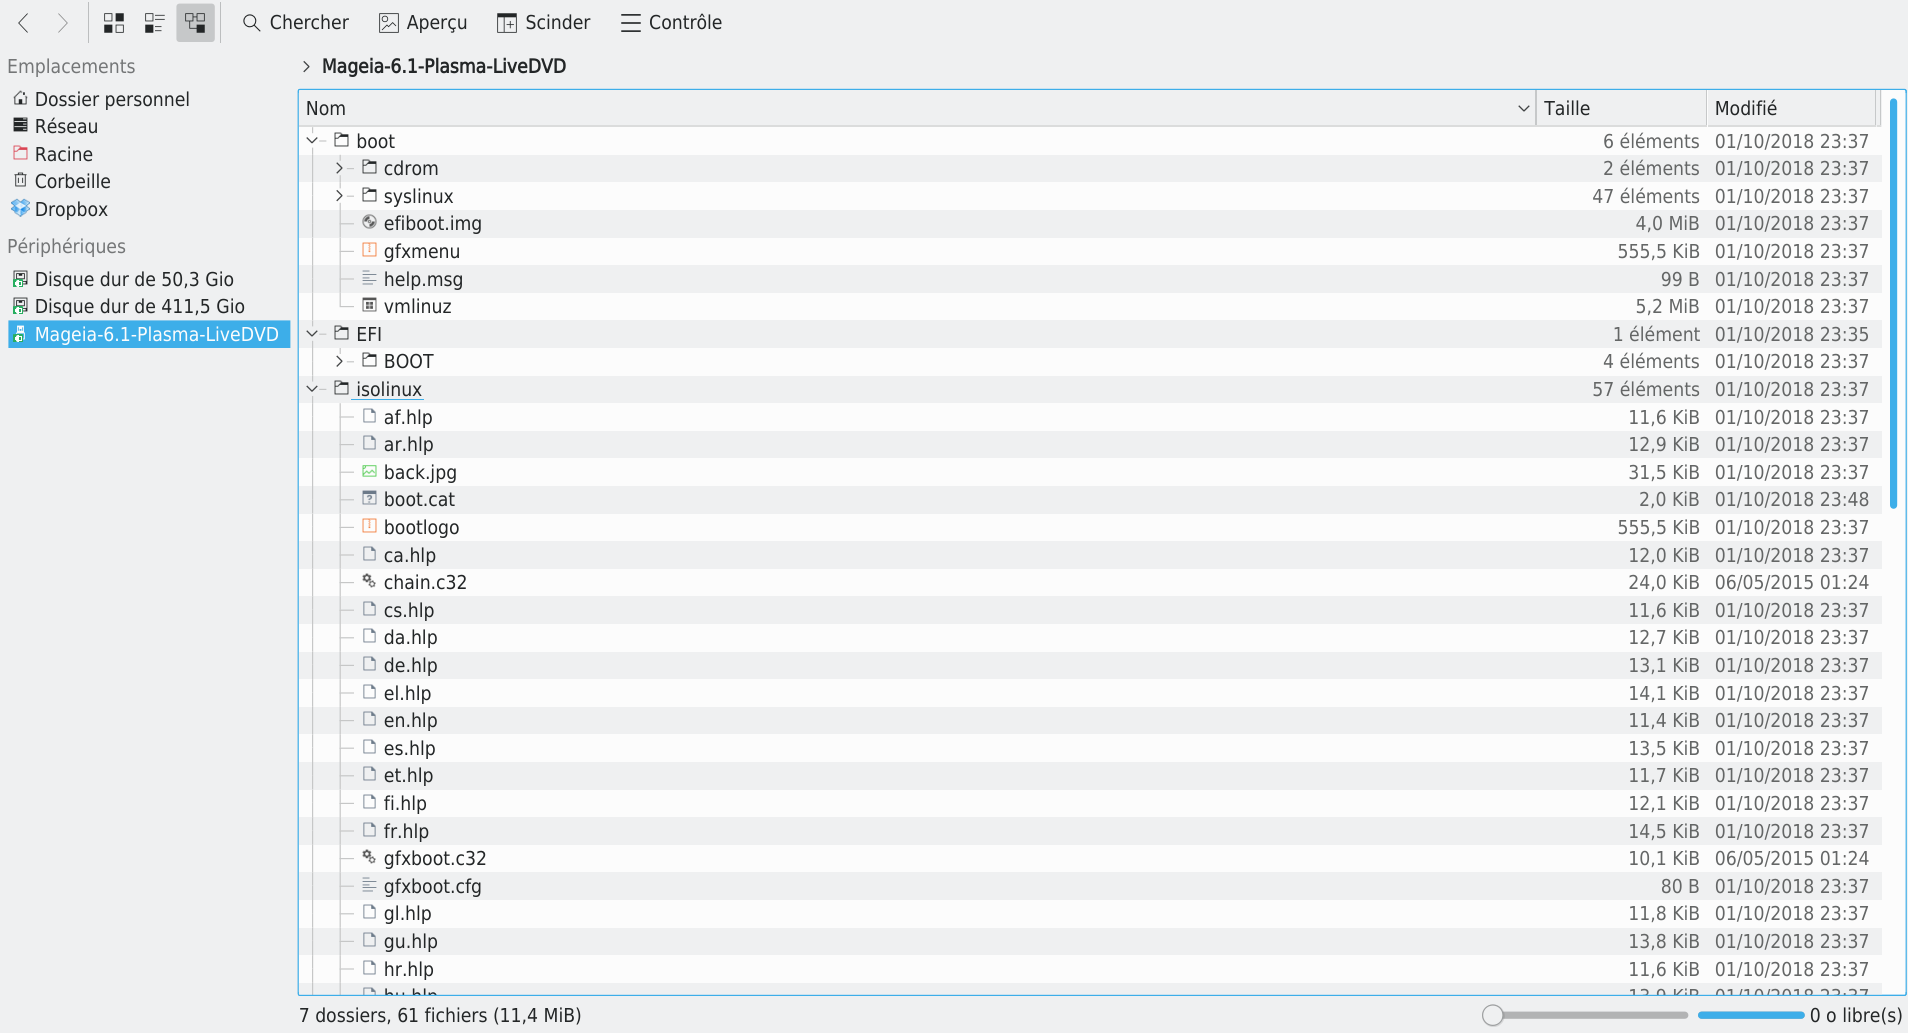The width and height of the screenshot is (1908, 1033).
Task: Open Réseau in places panel
Action: point(66,126)
